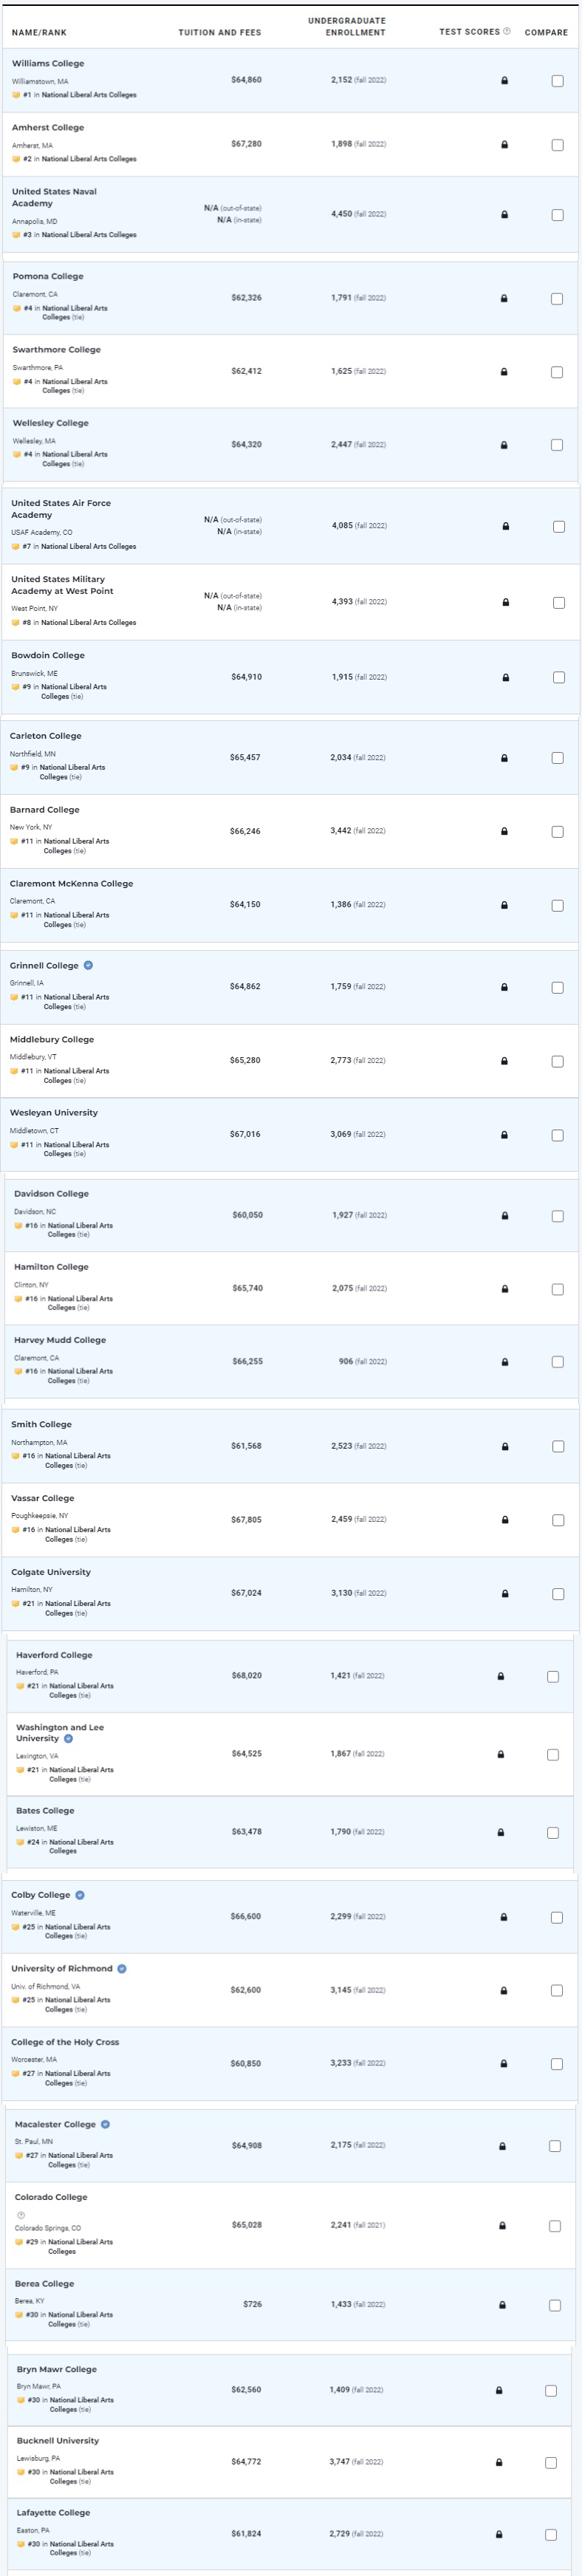Click test scores lock for Amherst College
This screenshot has width=582, height=2576.
click(x=504, y=144)
